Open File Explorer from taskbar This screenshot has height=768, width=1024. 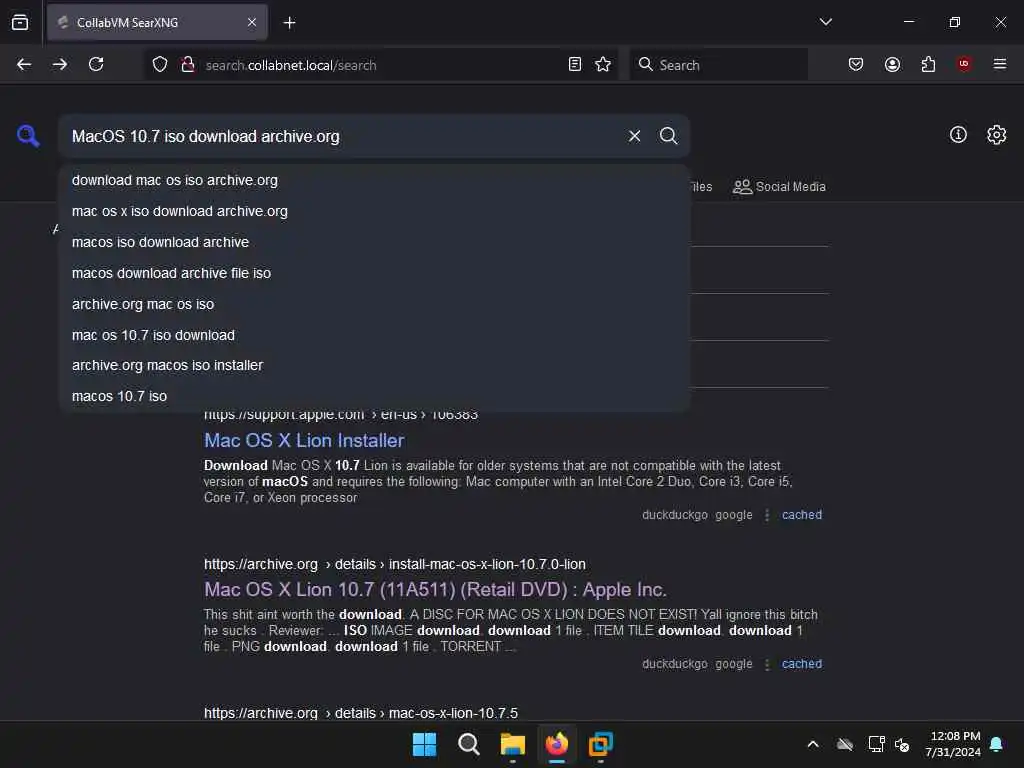pyautogui.click(x=513, y=744)
